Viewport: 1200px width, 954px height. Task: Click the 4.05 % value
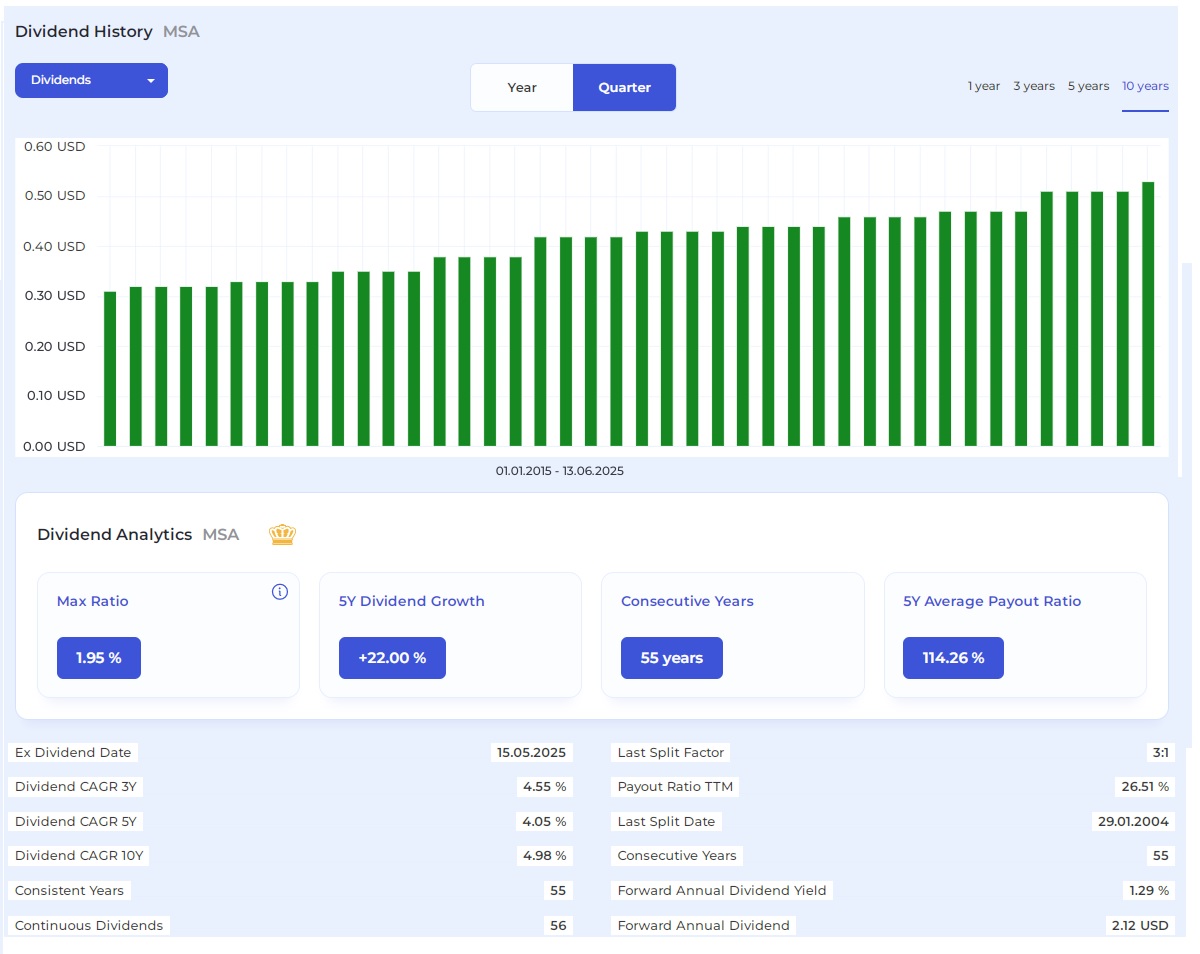click(x=544, y=821)
